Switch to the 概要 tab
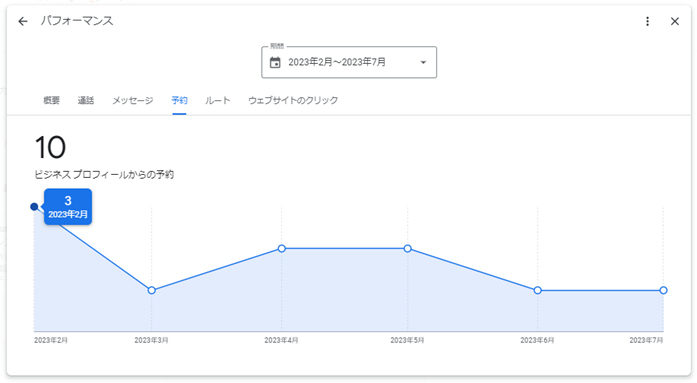This screenshot has width=697, height=383. [51, 100]
